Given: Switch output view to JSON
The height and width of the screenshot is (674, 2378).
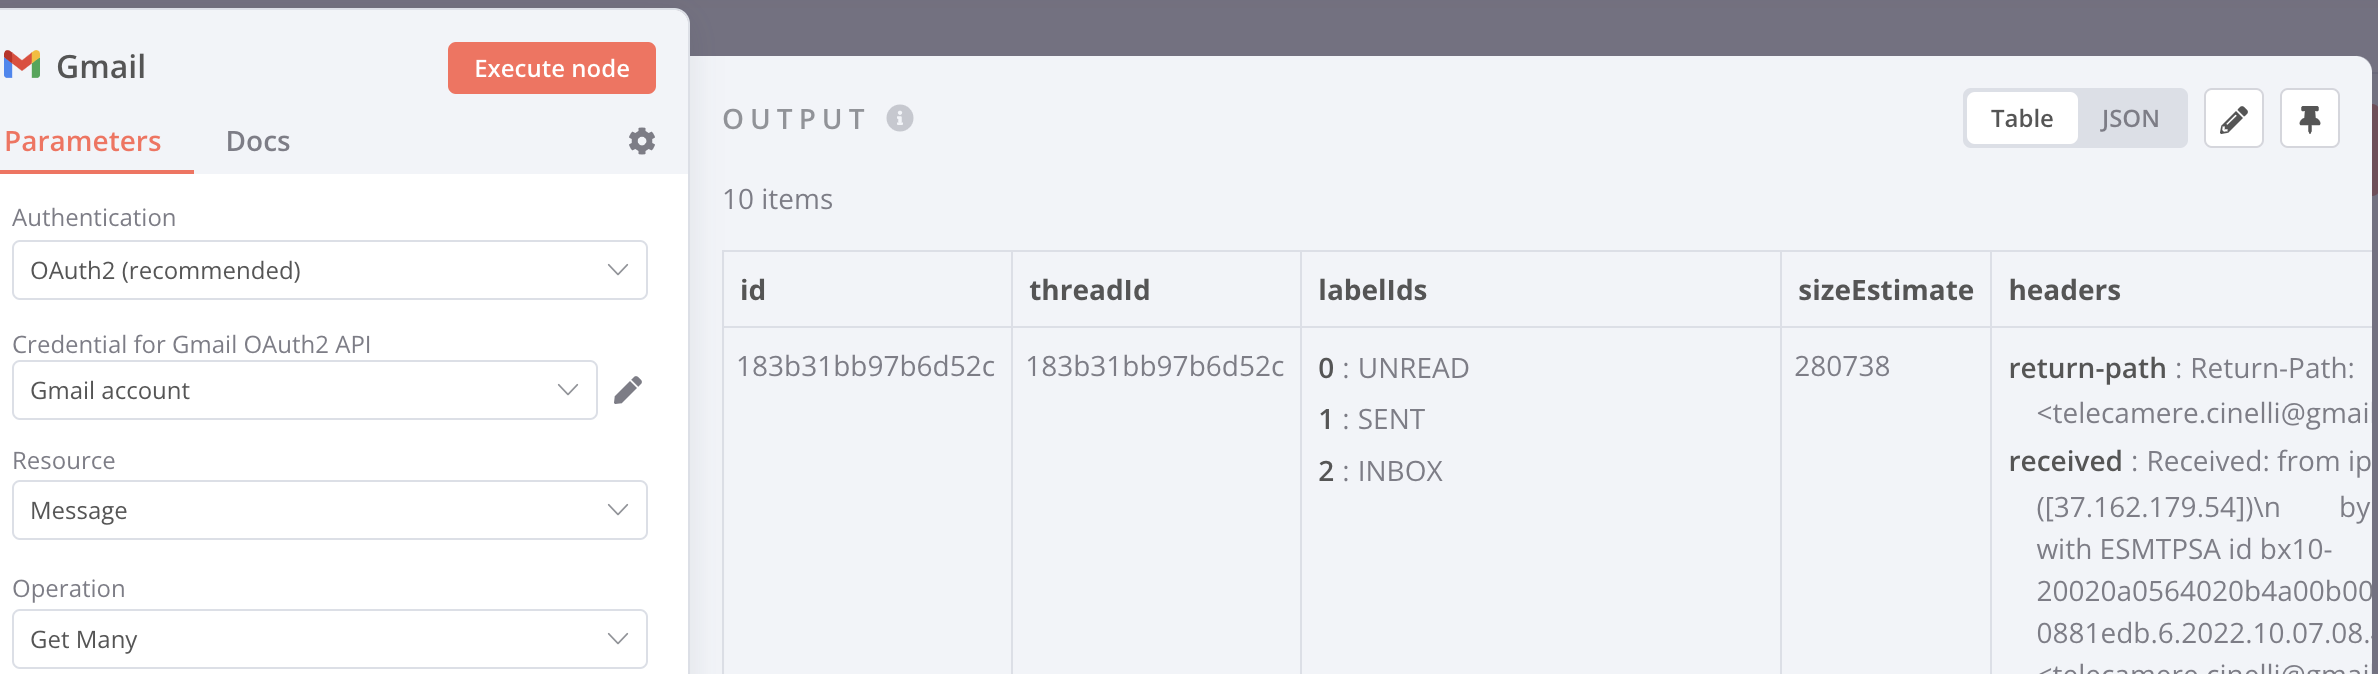Looking at the screenshot, I should 2129,119.
